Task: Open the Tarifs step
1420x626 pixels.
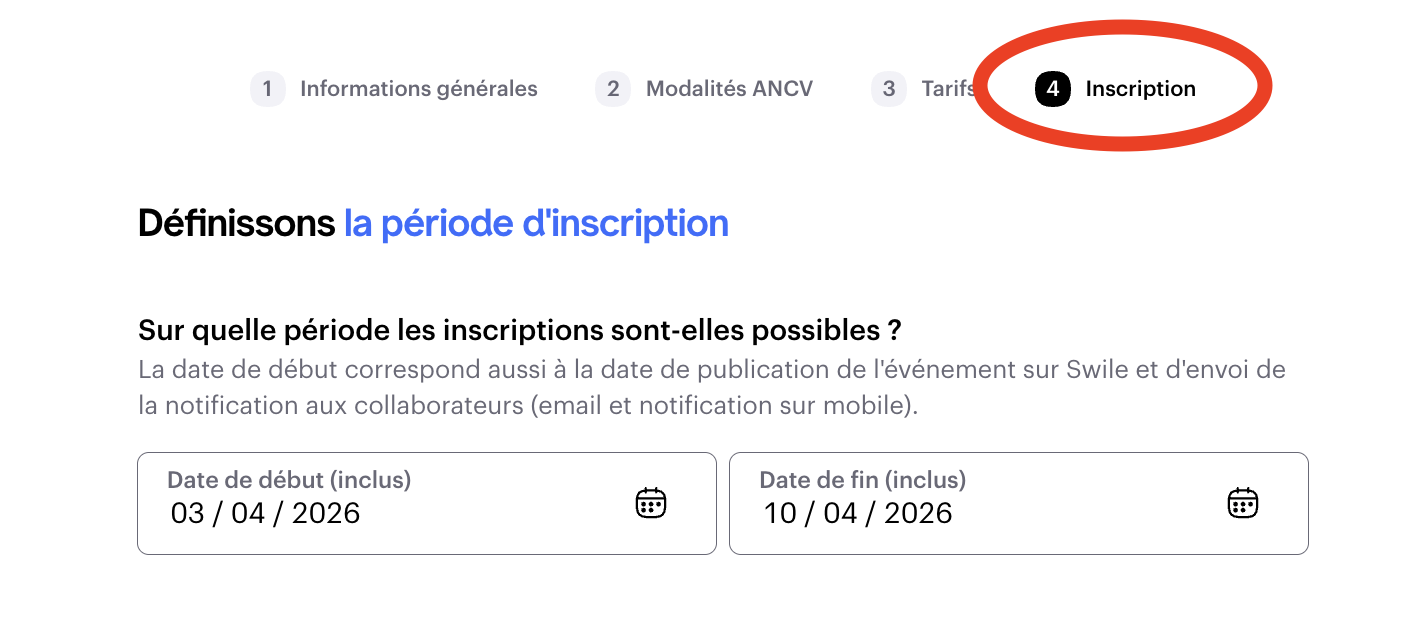Action: [946, 89]
